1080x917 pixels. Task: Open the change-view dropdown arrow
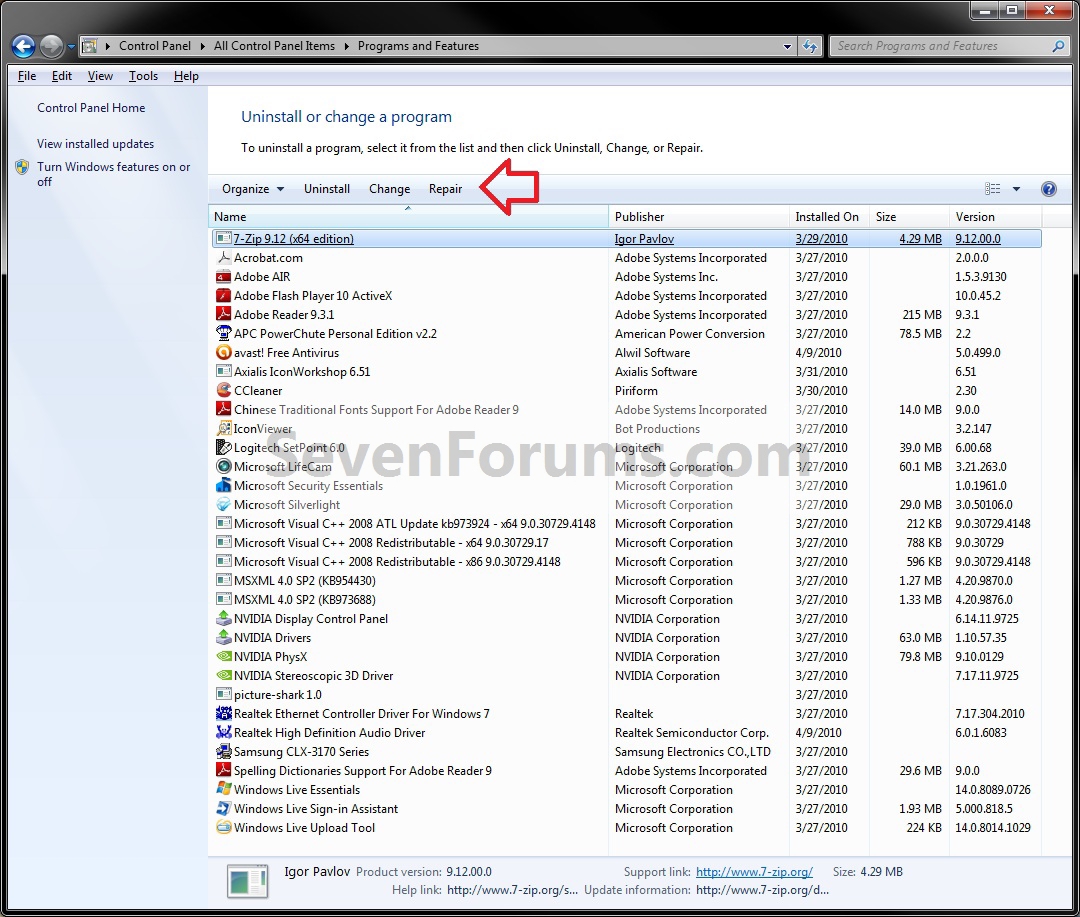1014,188
